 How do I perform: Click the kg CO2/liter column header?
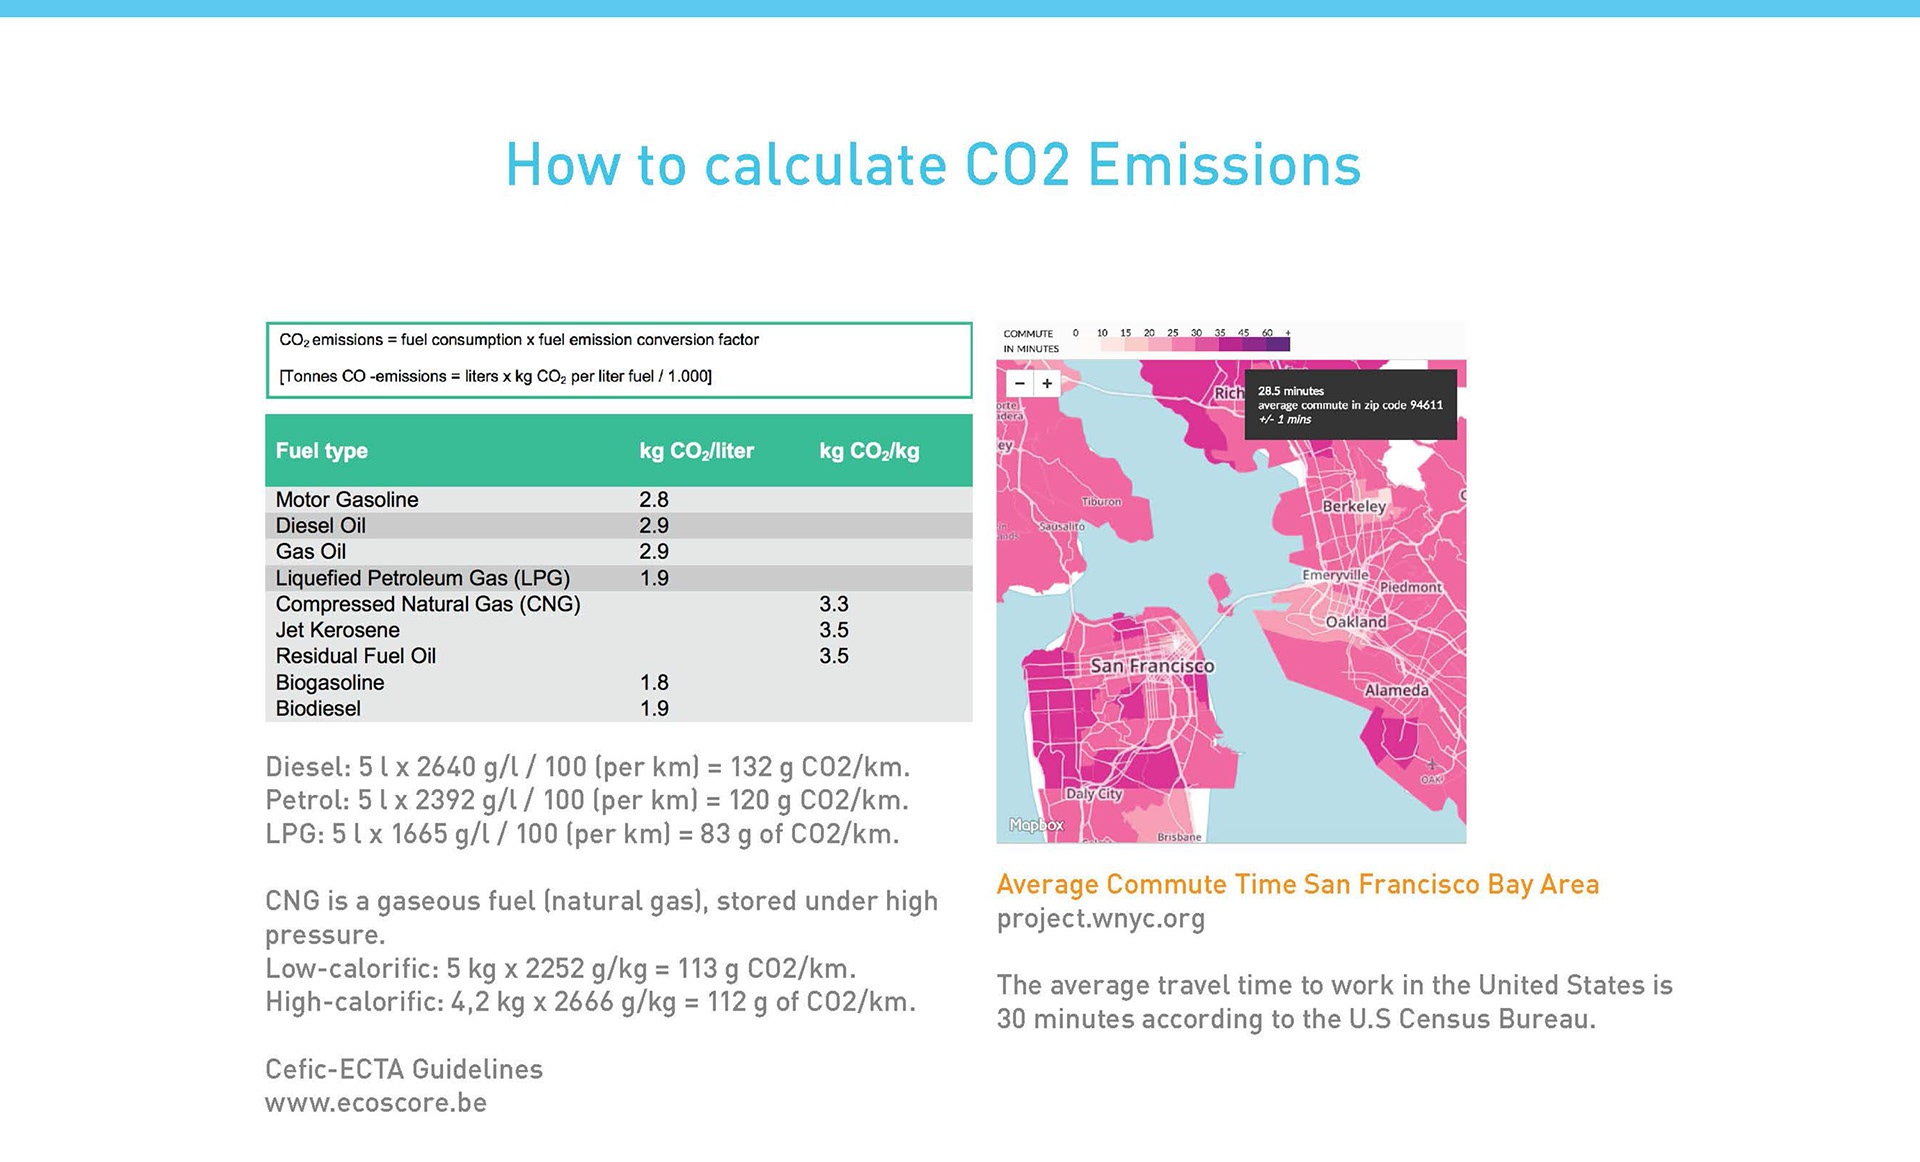click(696, 451)
